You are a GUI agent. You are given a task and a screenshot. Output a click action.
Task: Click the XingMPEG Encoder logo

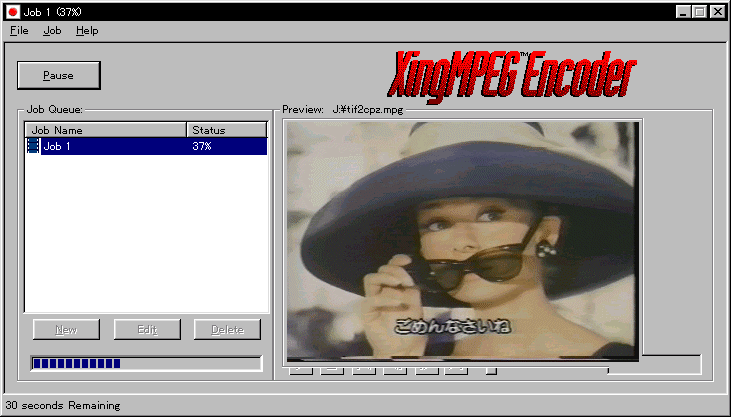(x=512, y=76)
